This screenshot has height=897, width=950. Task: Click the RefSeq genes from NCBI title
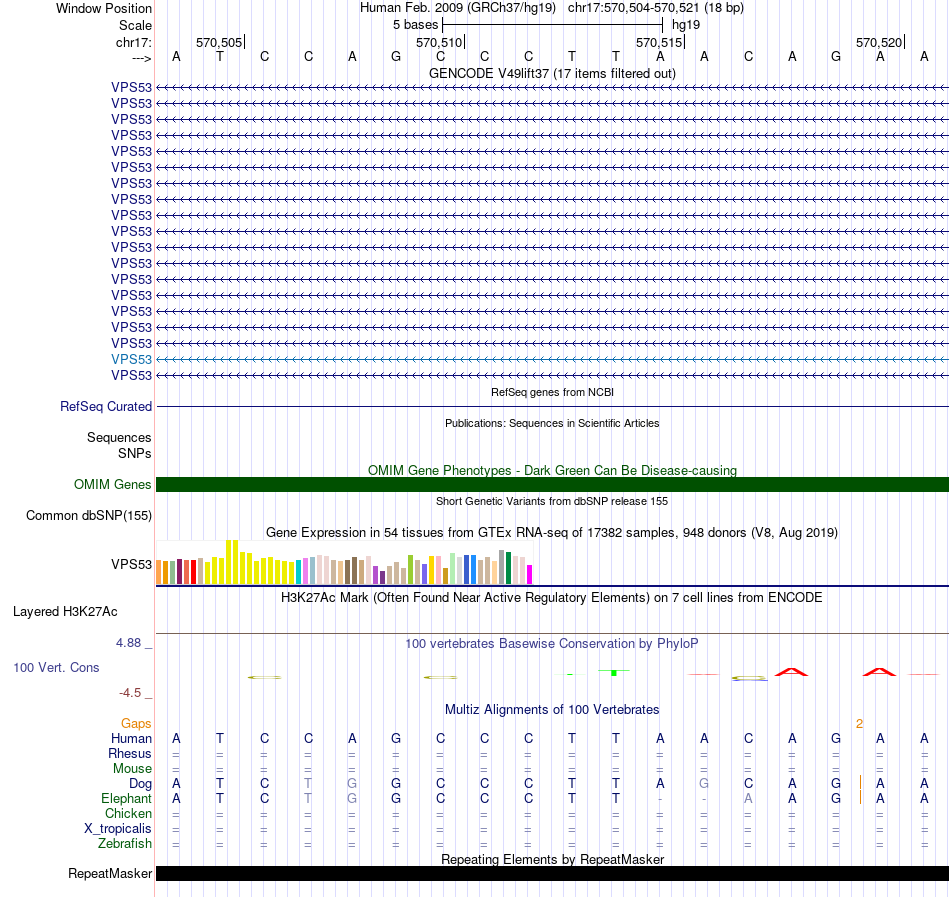tap(552, 392)
